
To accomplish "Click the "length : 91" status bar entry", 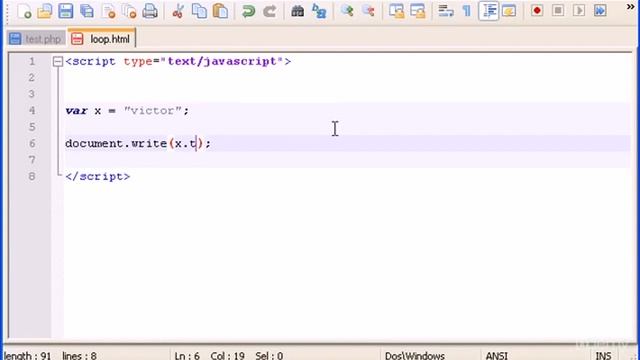I will [27, 356].
